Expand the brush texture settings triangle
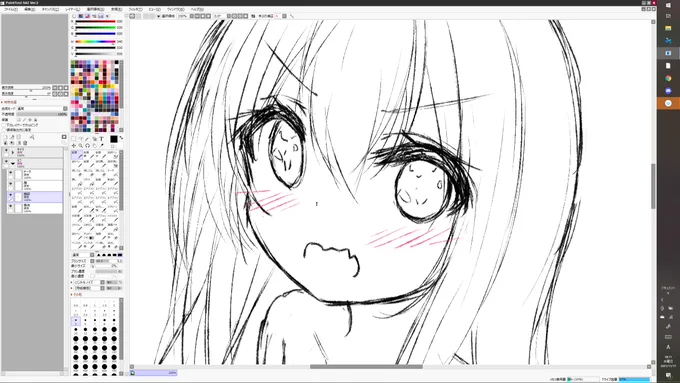Viewport: 680px width, 383px height. (72, 288)
